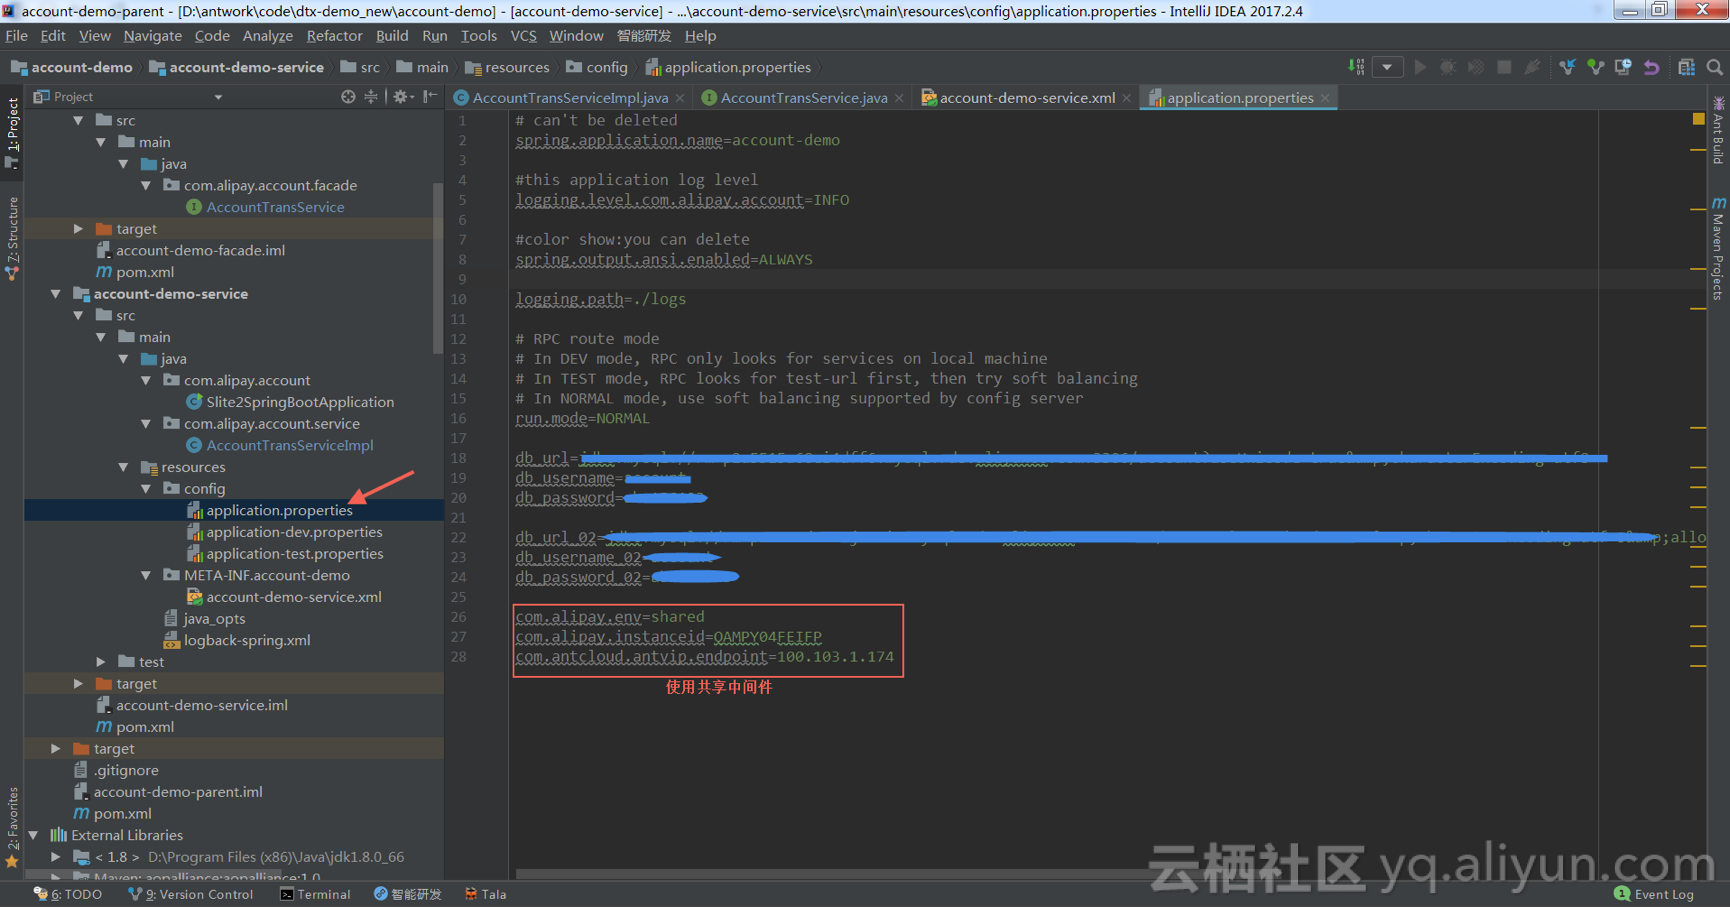The height and width of the screenshot is (907, 1730).
Task: Open the Version Control tool window
Action: pos(191,894)
